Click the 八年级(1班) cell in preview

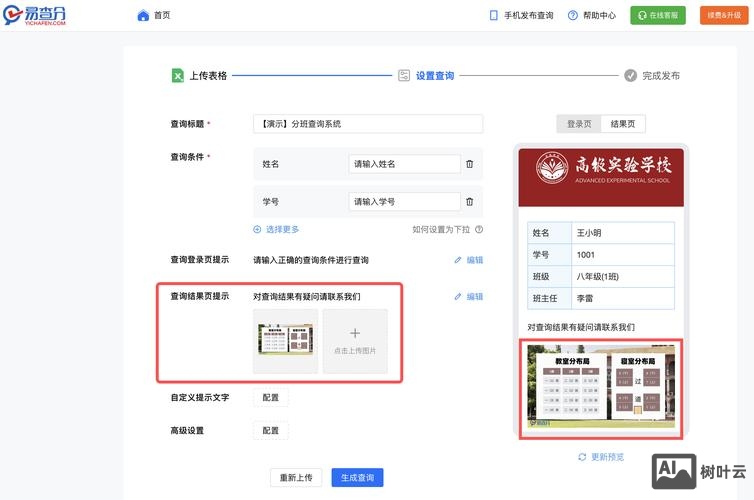pyautogui.click(x=623, y=276)
